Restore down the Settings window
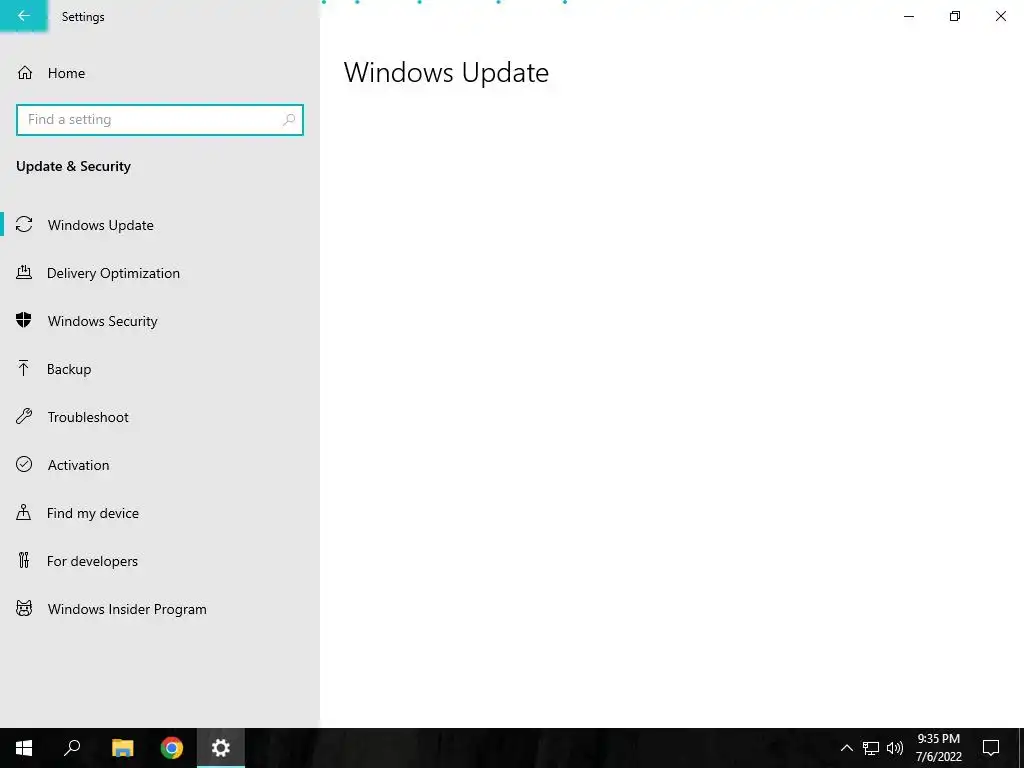1024x768 pixels. coord(955,16)
